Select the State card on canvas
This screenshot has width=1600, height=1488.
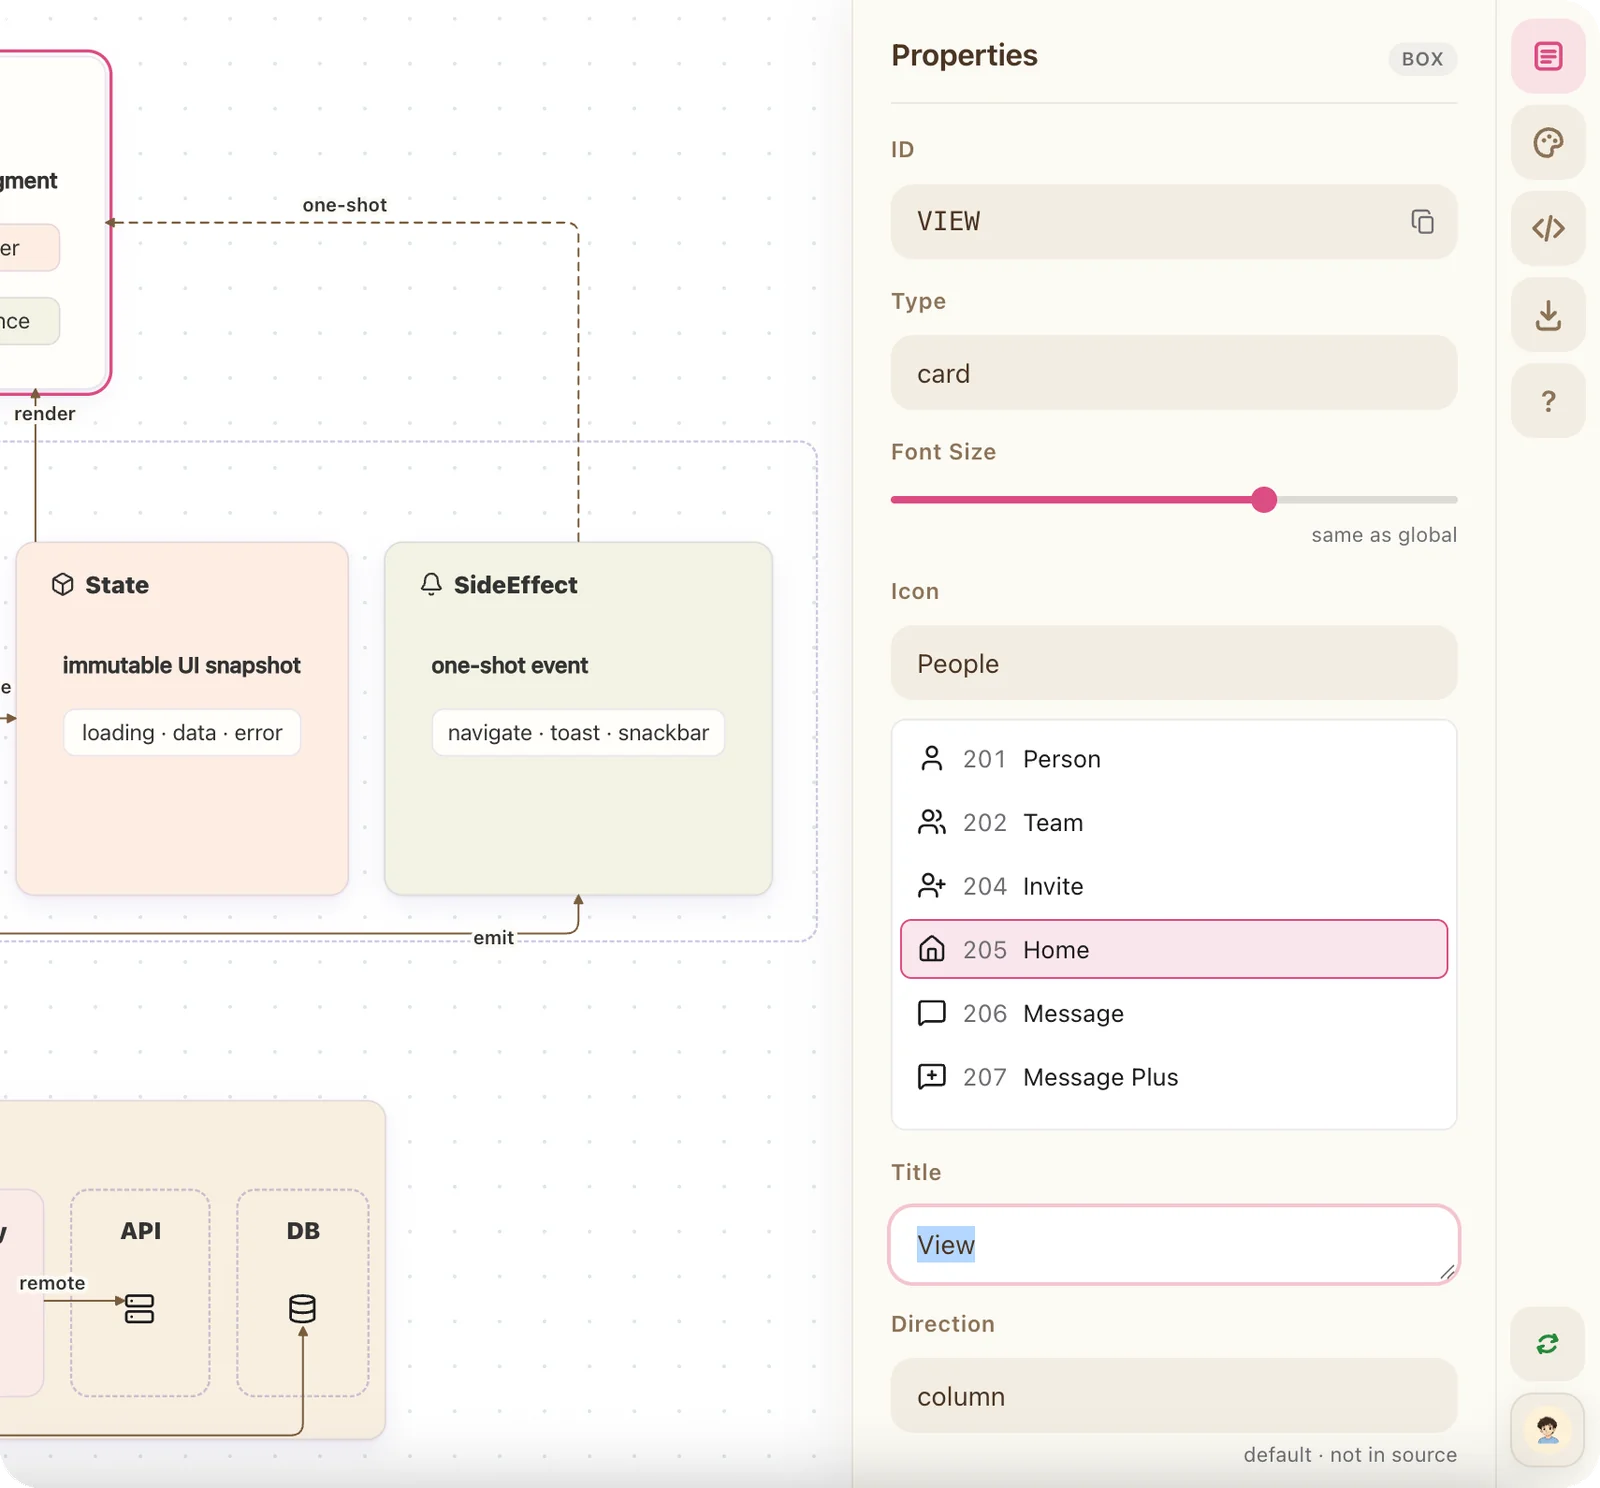click(182, 718)
